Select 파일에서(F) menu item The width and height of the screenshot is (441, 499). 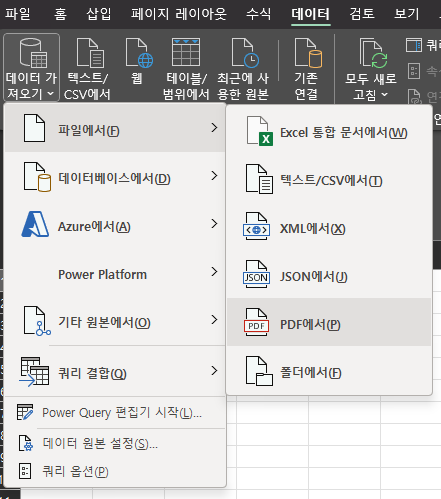click(x=115, y=128)
